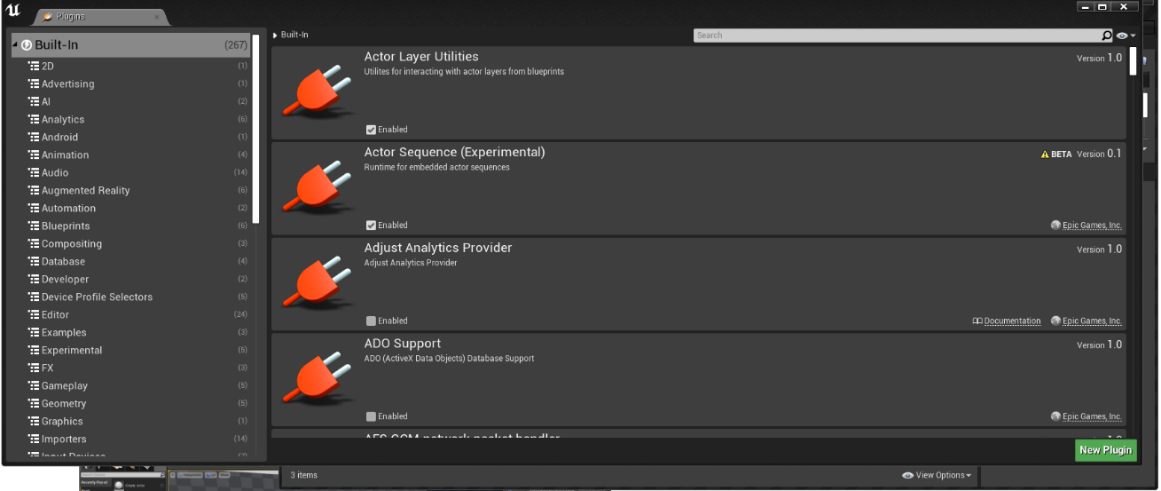
Task: Click the Adjust Analytics Provider plug icon
Action: (316, 284)
